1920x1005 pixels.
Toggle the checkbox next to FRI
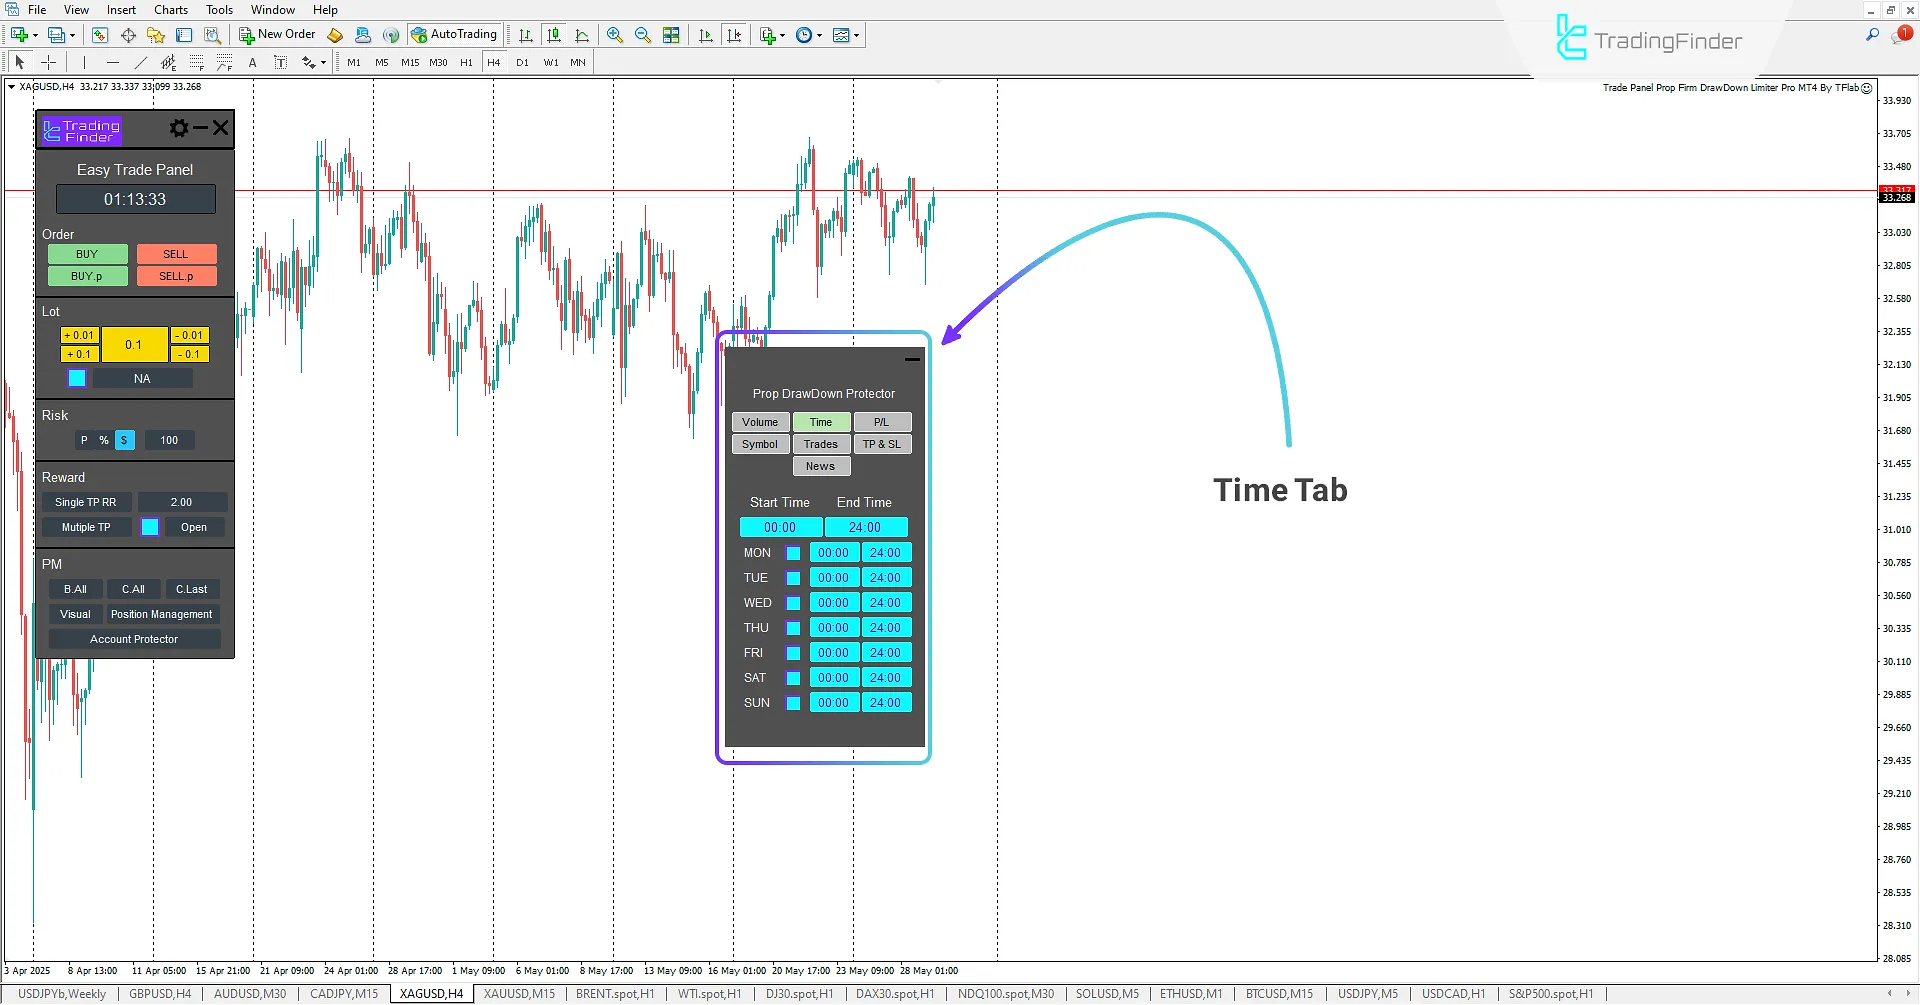[x=794, y=652]
